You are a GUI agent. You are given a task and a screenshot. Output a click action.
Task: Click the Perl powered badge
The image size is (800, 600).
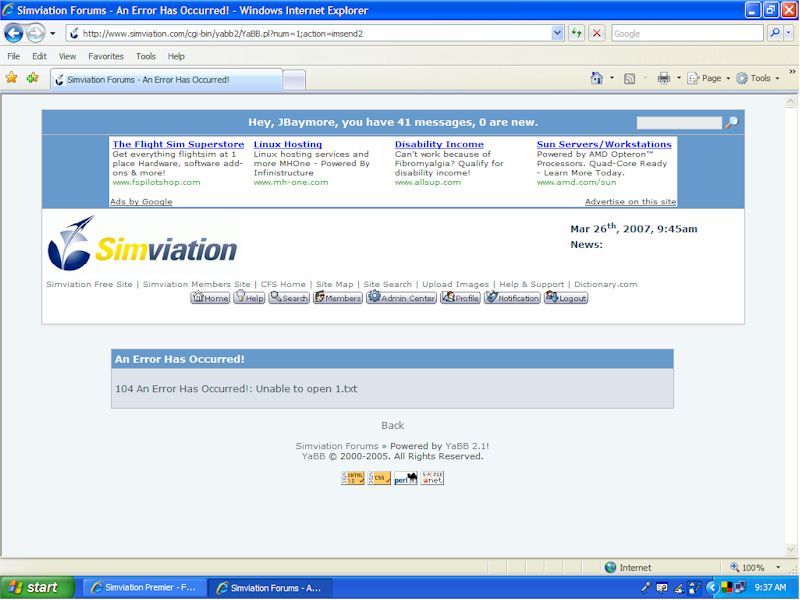click(405, 478)
